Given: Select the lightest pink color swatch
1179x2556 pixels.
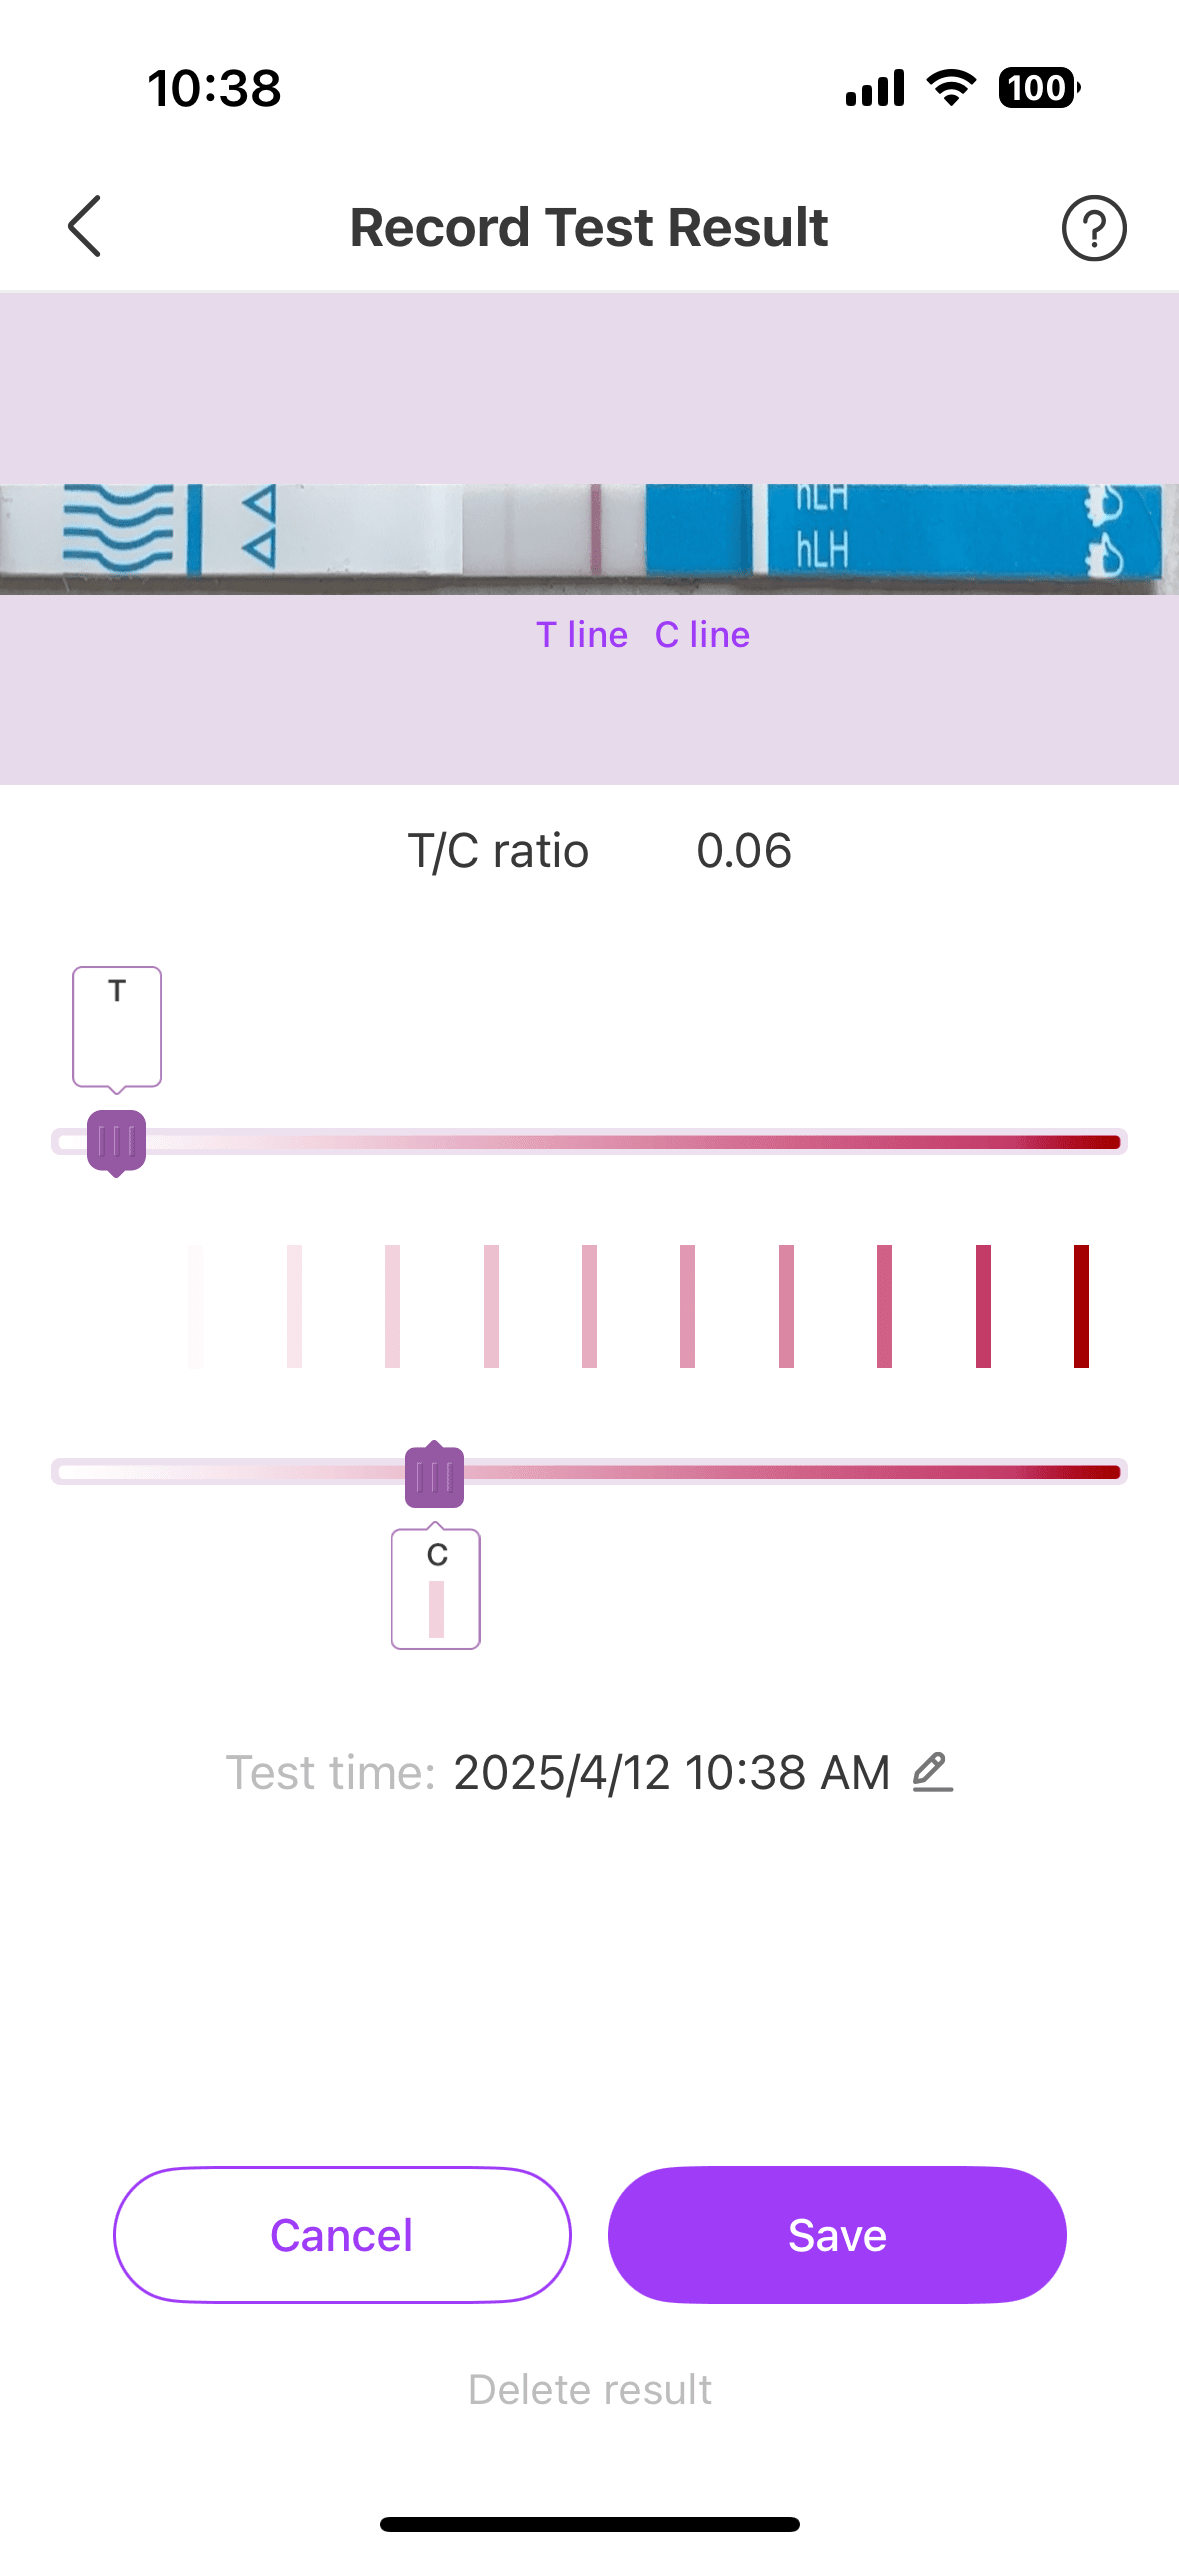Looking at the screenshot, I should 196,1306.
